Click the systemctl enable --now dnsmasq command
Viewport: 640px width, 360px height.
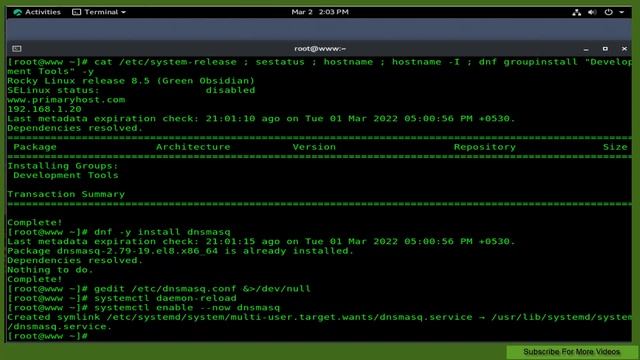[x=187, y=308]
